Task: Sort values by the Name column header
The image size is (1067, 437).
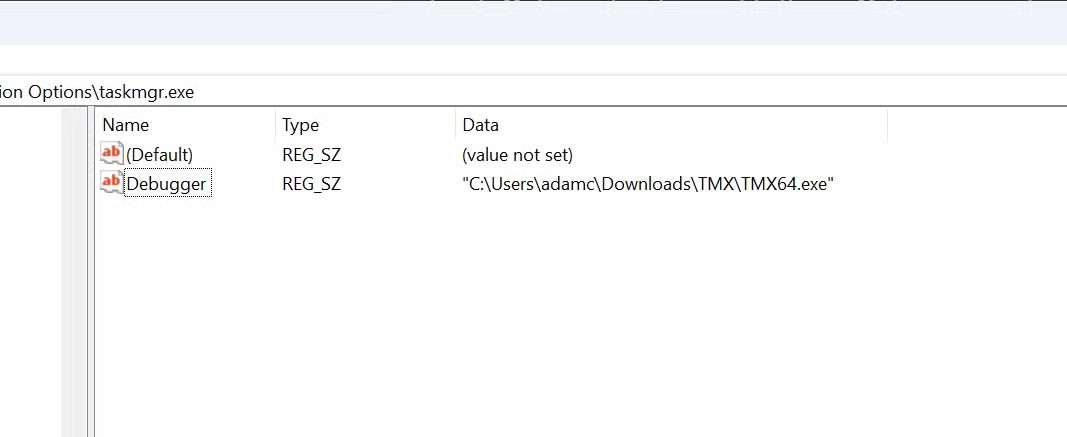Action: 186,125
